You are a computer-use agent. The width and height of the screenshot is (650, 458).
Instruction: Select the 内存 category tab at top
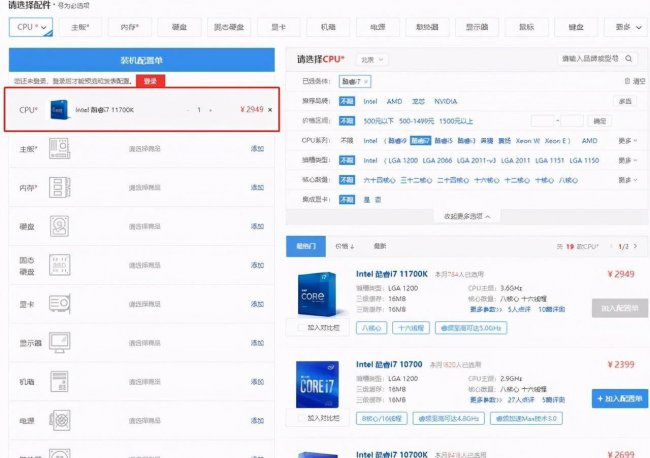(x=130, y=27)
